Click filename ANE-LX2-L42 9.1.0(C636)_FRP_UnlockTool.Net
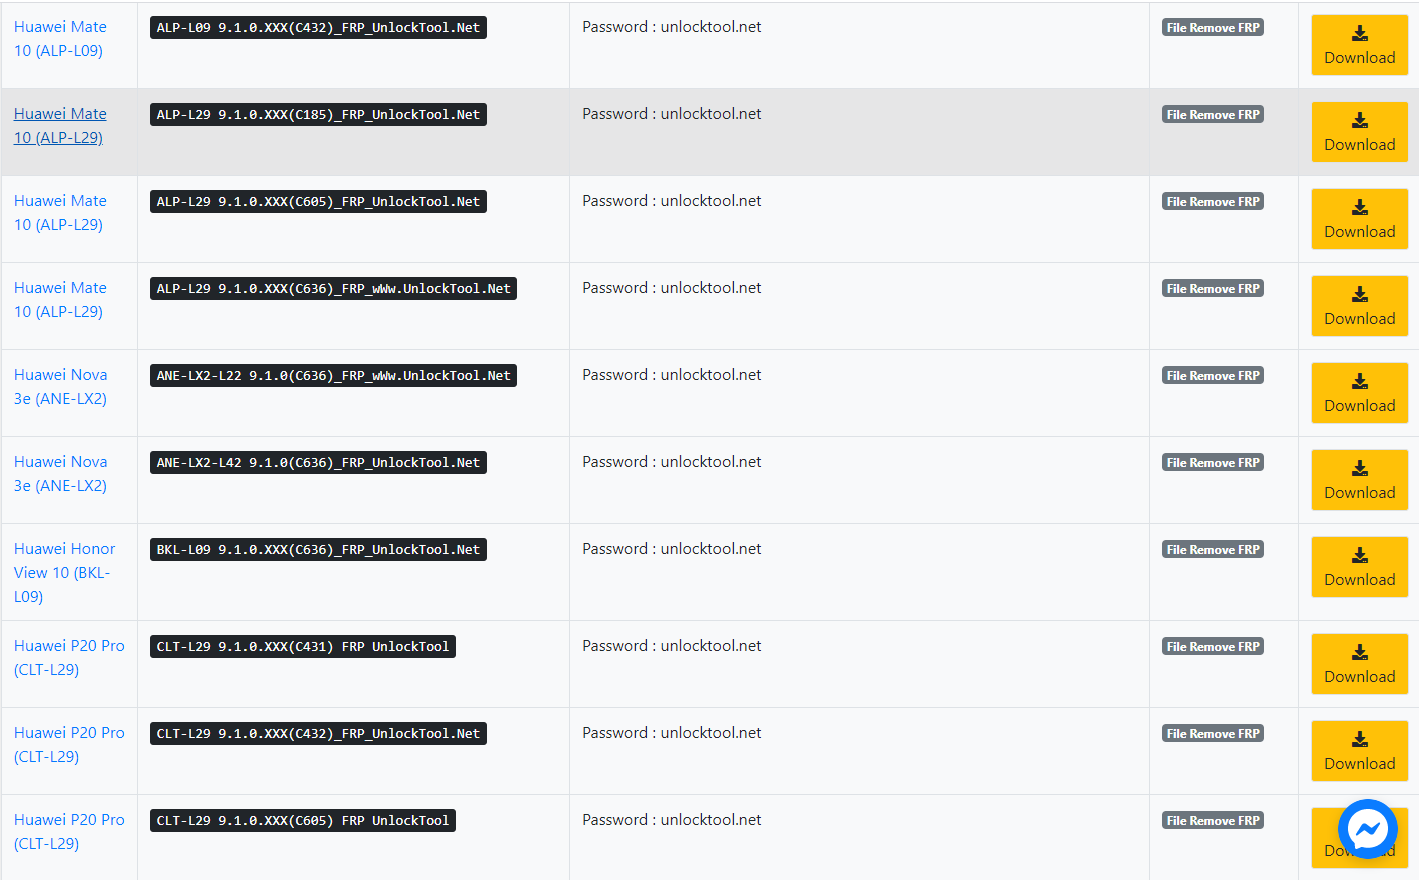The image size is (1419, 880). click(318, 463)
